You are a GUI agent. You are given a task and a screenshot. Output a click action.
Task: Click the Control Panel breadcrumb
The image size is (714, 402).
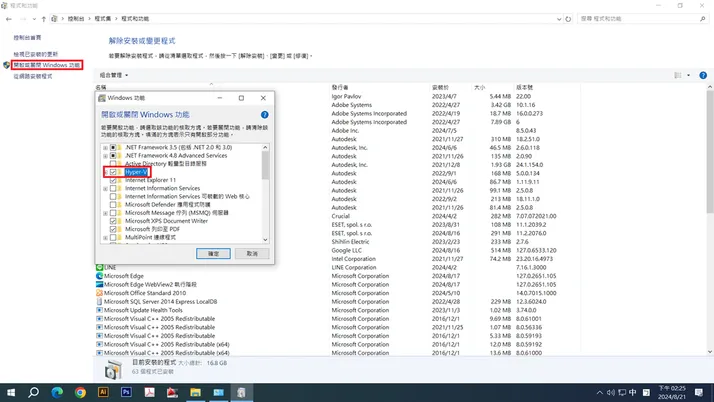tap(76, 19)
